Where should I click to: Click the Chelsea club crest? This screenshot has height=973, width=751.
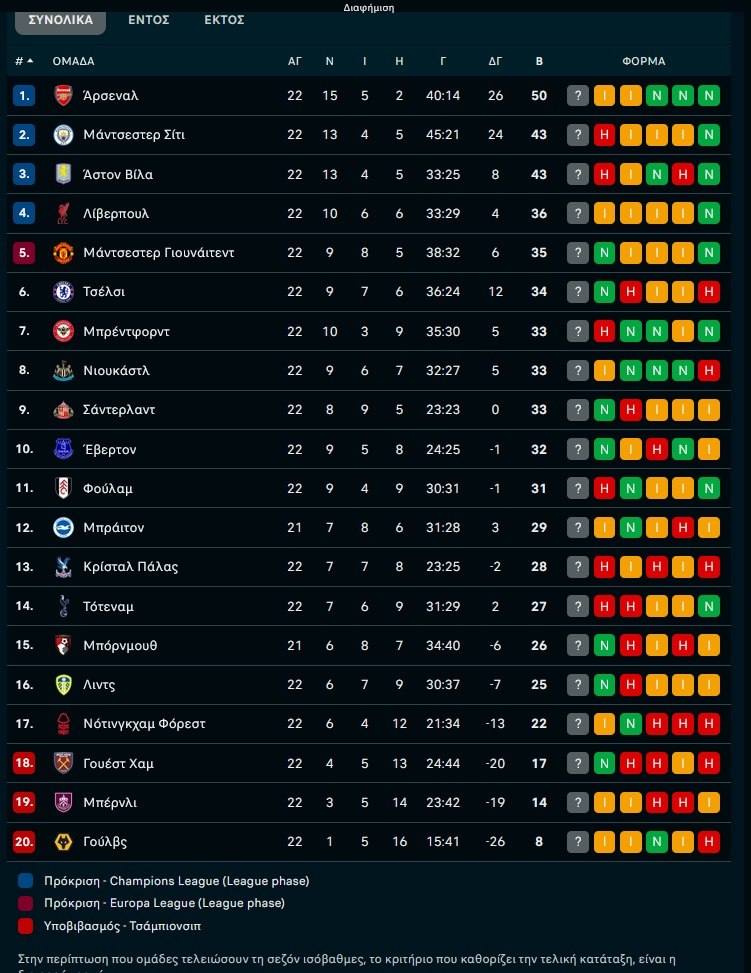63,292
